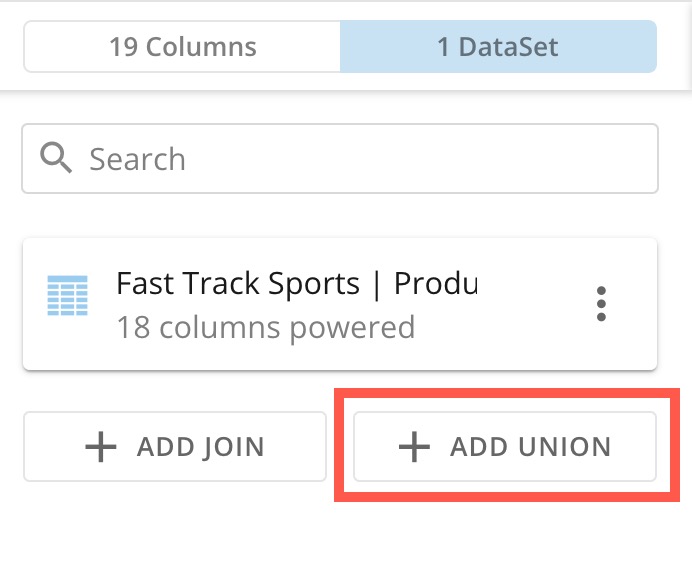Click the 'ADD UNION' text label
The image size is (692, 564).
(530, 447)
